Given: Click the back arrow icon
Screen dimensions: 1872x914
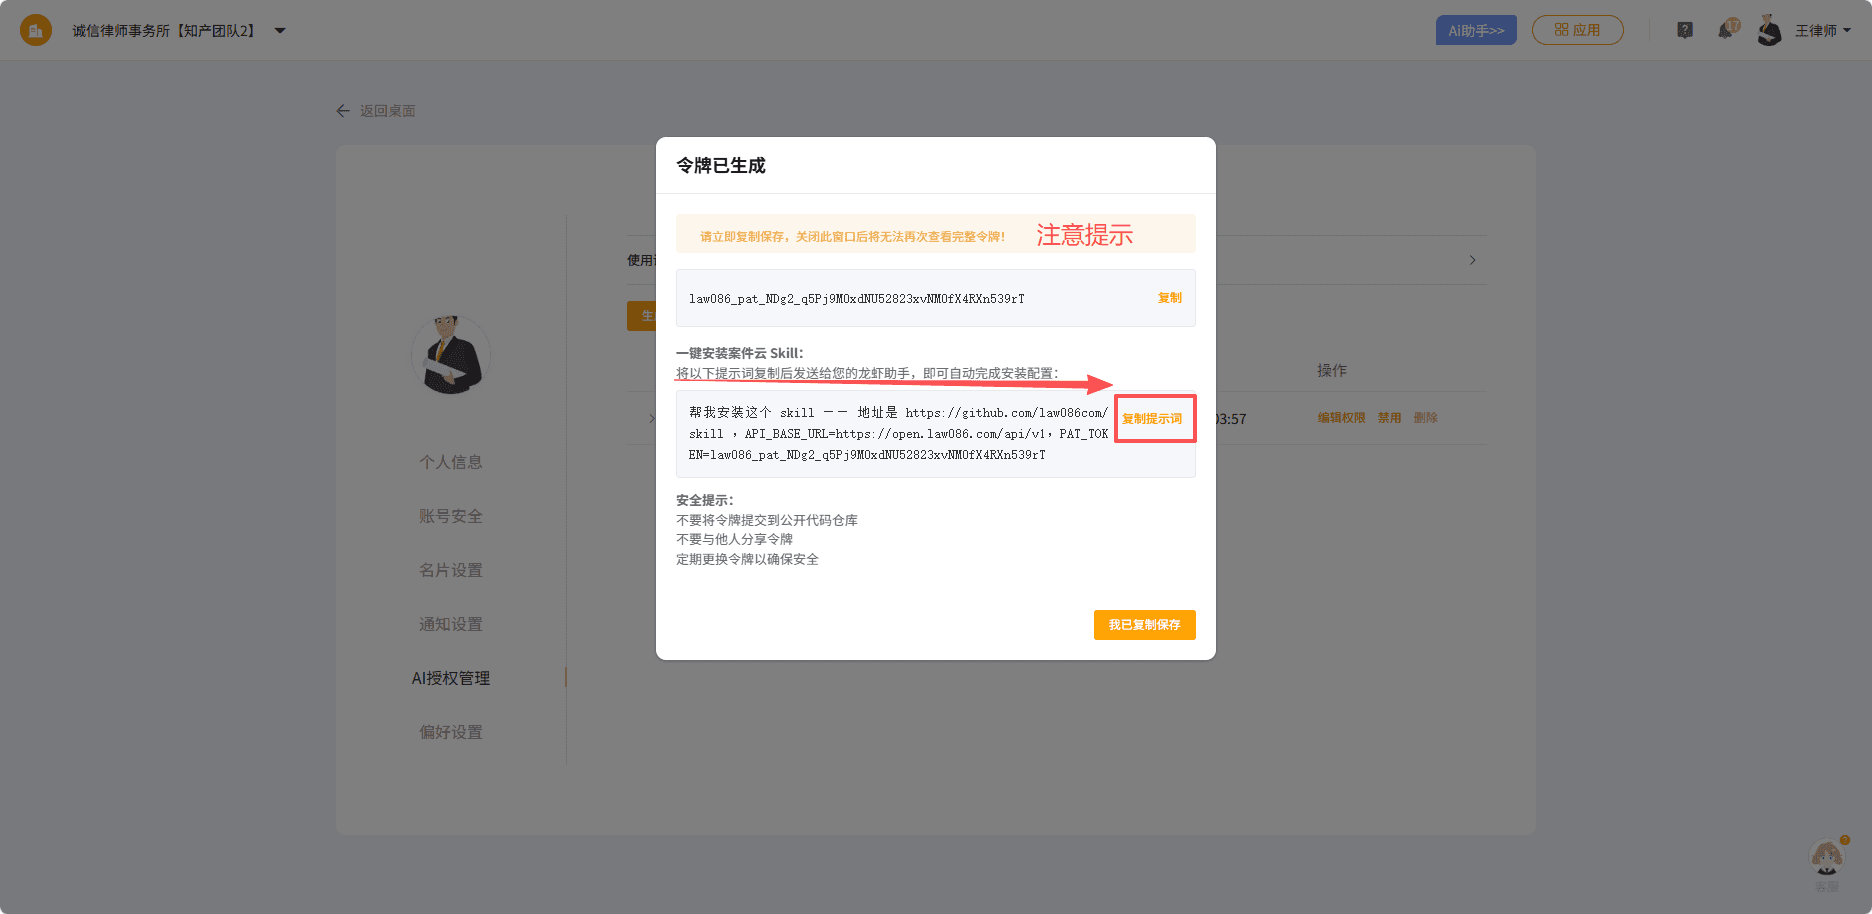Looking at the screenshot, I should point(343,111).
